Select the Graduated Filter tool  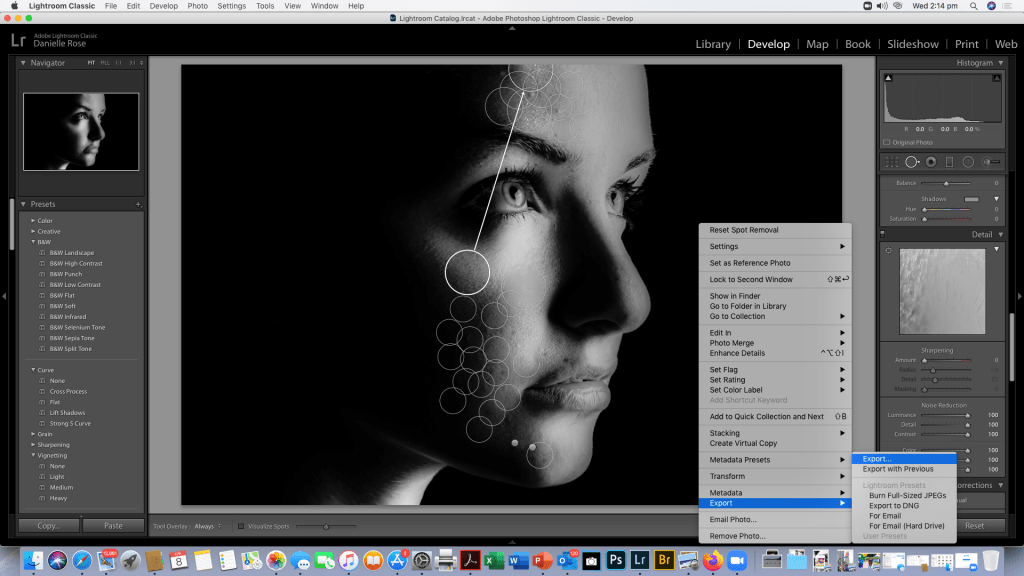pos(949,162)
